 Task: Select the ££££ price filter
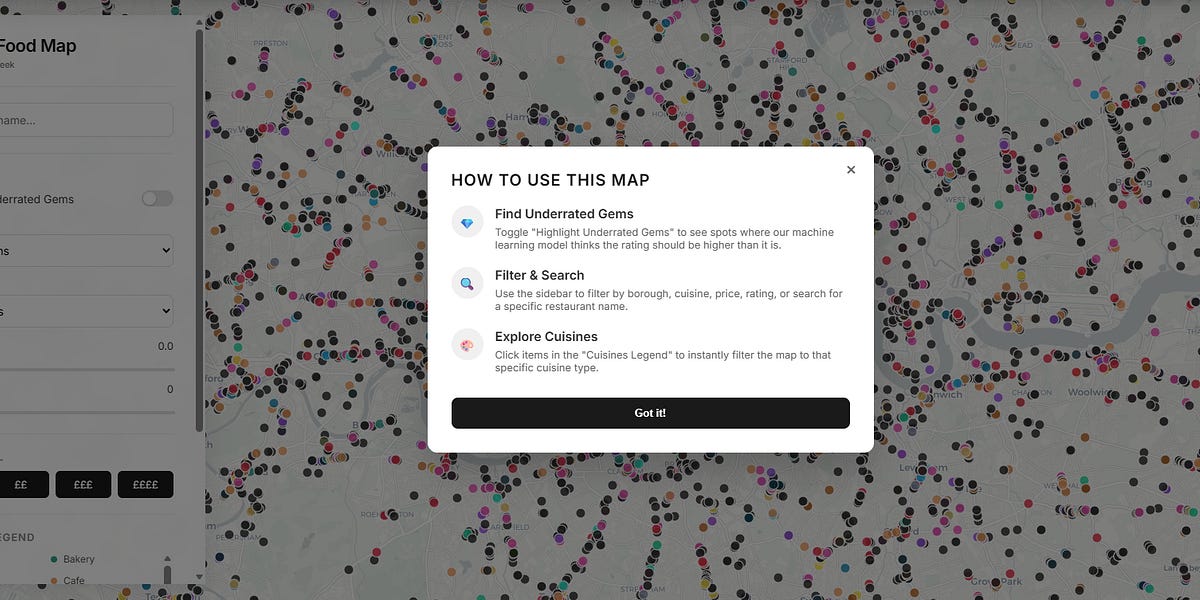pos(145,485)
